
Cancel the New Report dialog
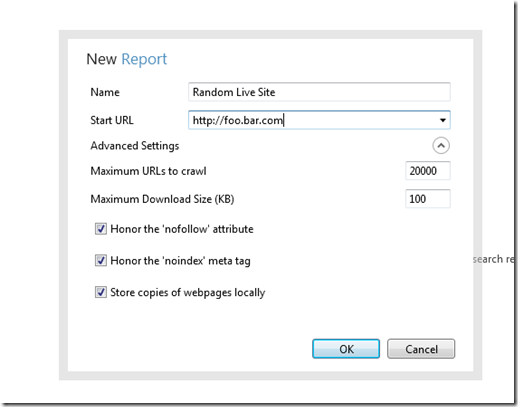pyautogui.click(x=421, y=349)
